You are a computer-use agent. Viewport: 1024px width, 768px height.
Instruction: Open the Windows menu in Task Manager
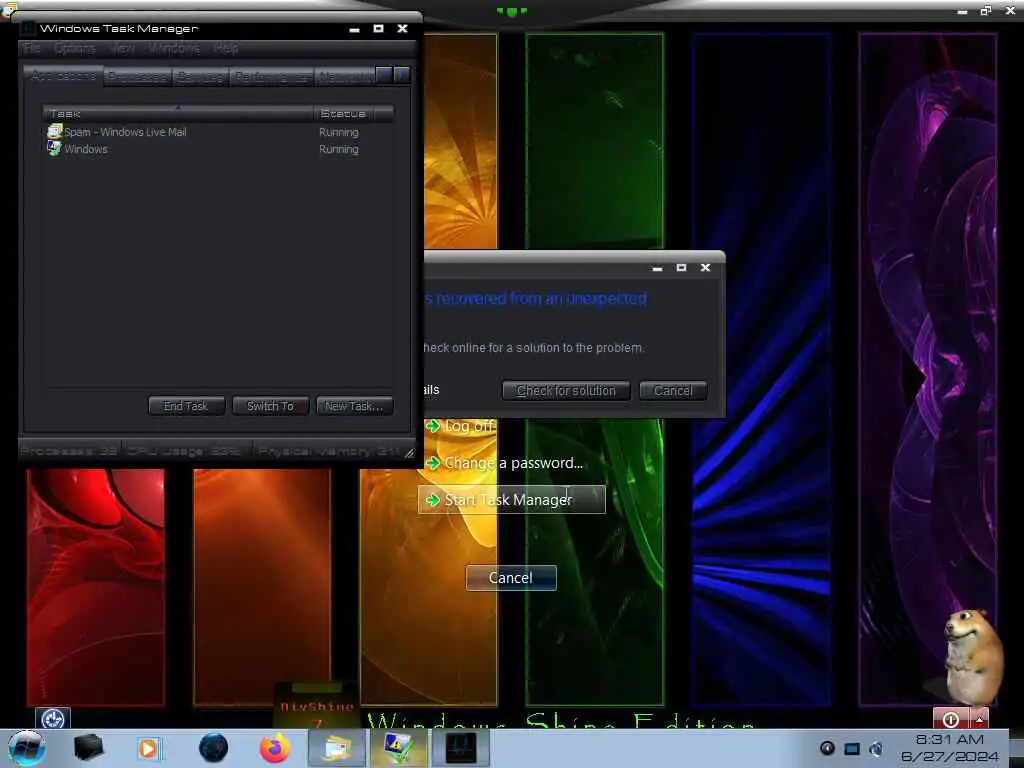coord(174,48)
